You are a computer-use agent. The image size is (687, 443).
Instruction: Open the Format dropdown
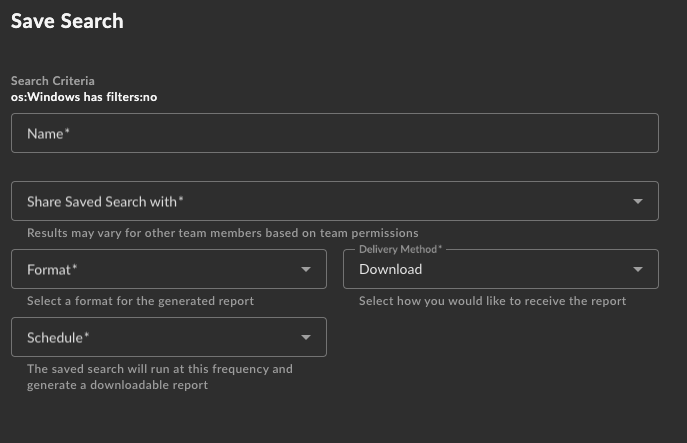(x=169, y=269)
